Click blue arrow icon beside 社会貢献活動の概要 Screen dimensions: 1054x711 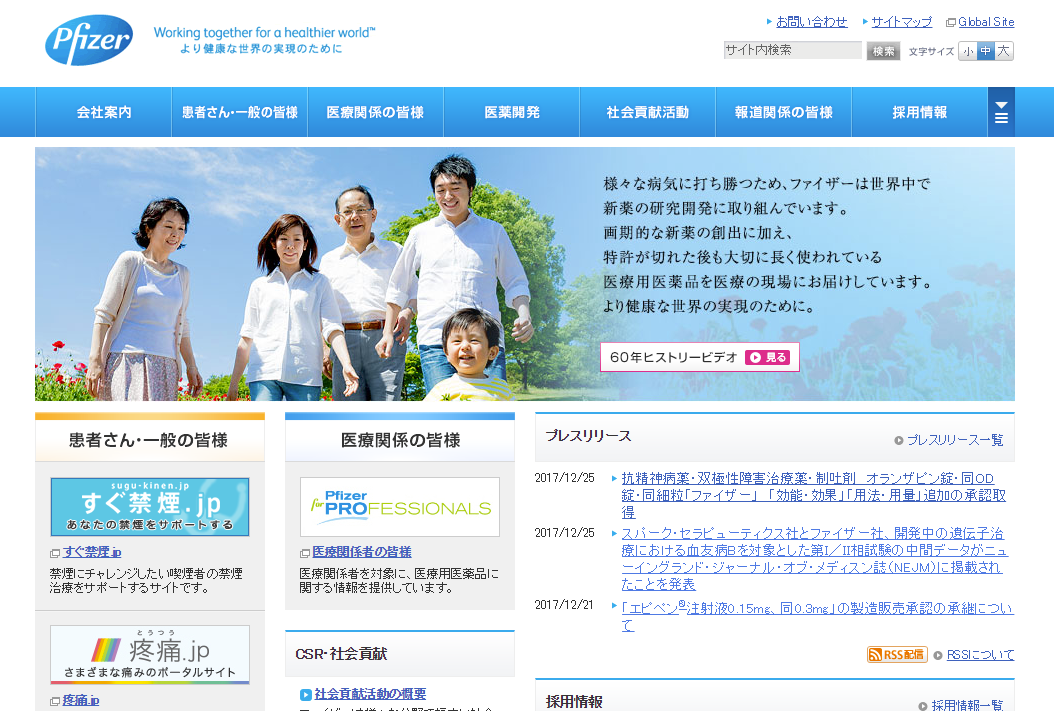pos(306,695)
